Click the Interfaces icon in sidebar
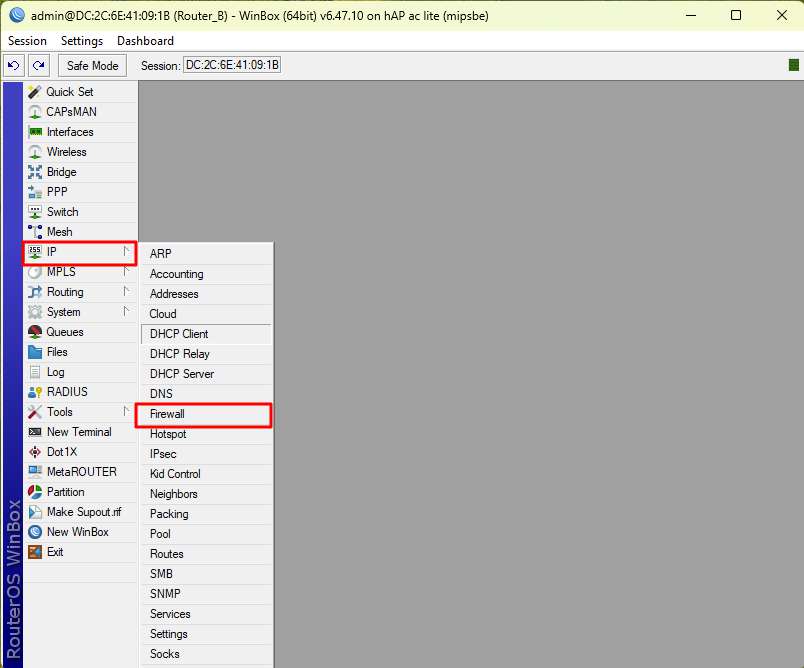 pyautogui.click(x=35, y=132)
